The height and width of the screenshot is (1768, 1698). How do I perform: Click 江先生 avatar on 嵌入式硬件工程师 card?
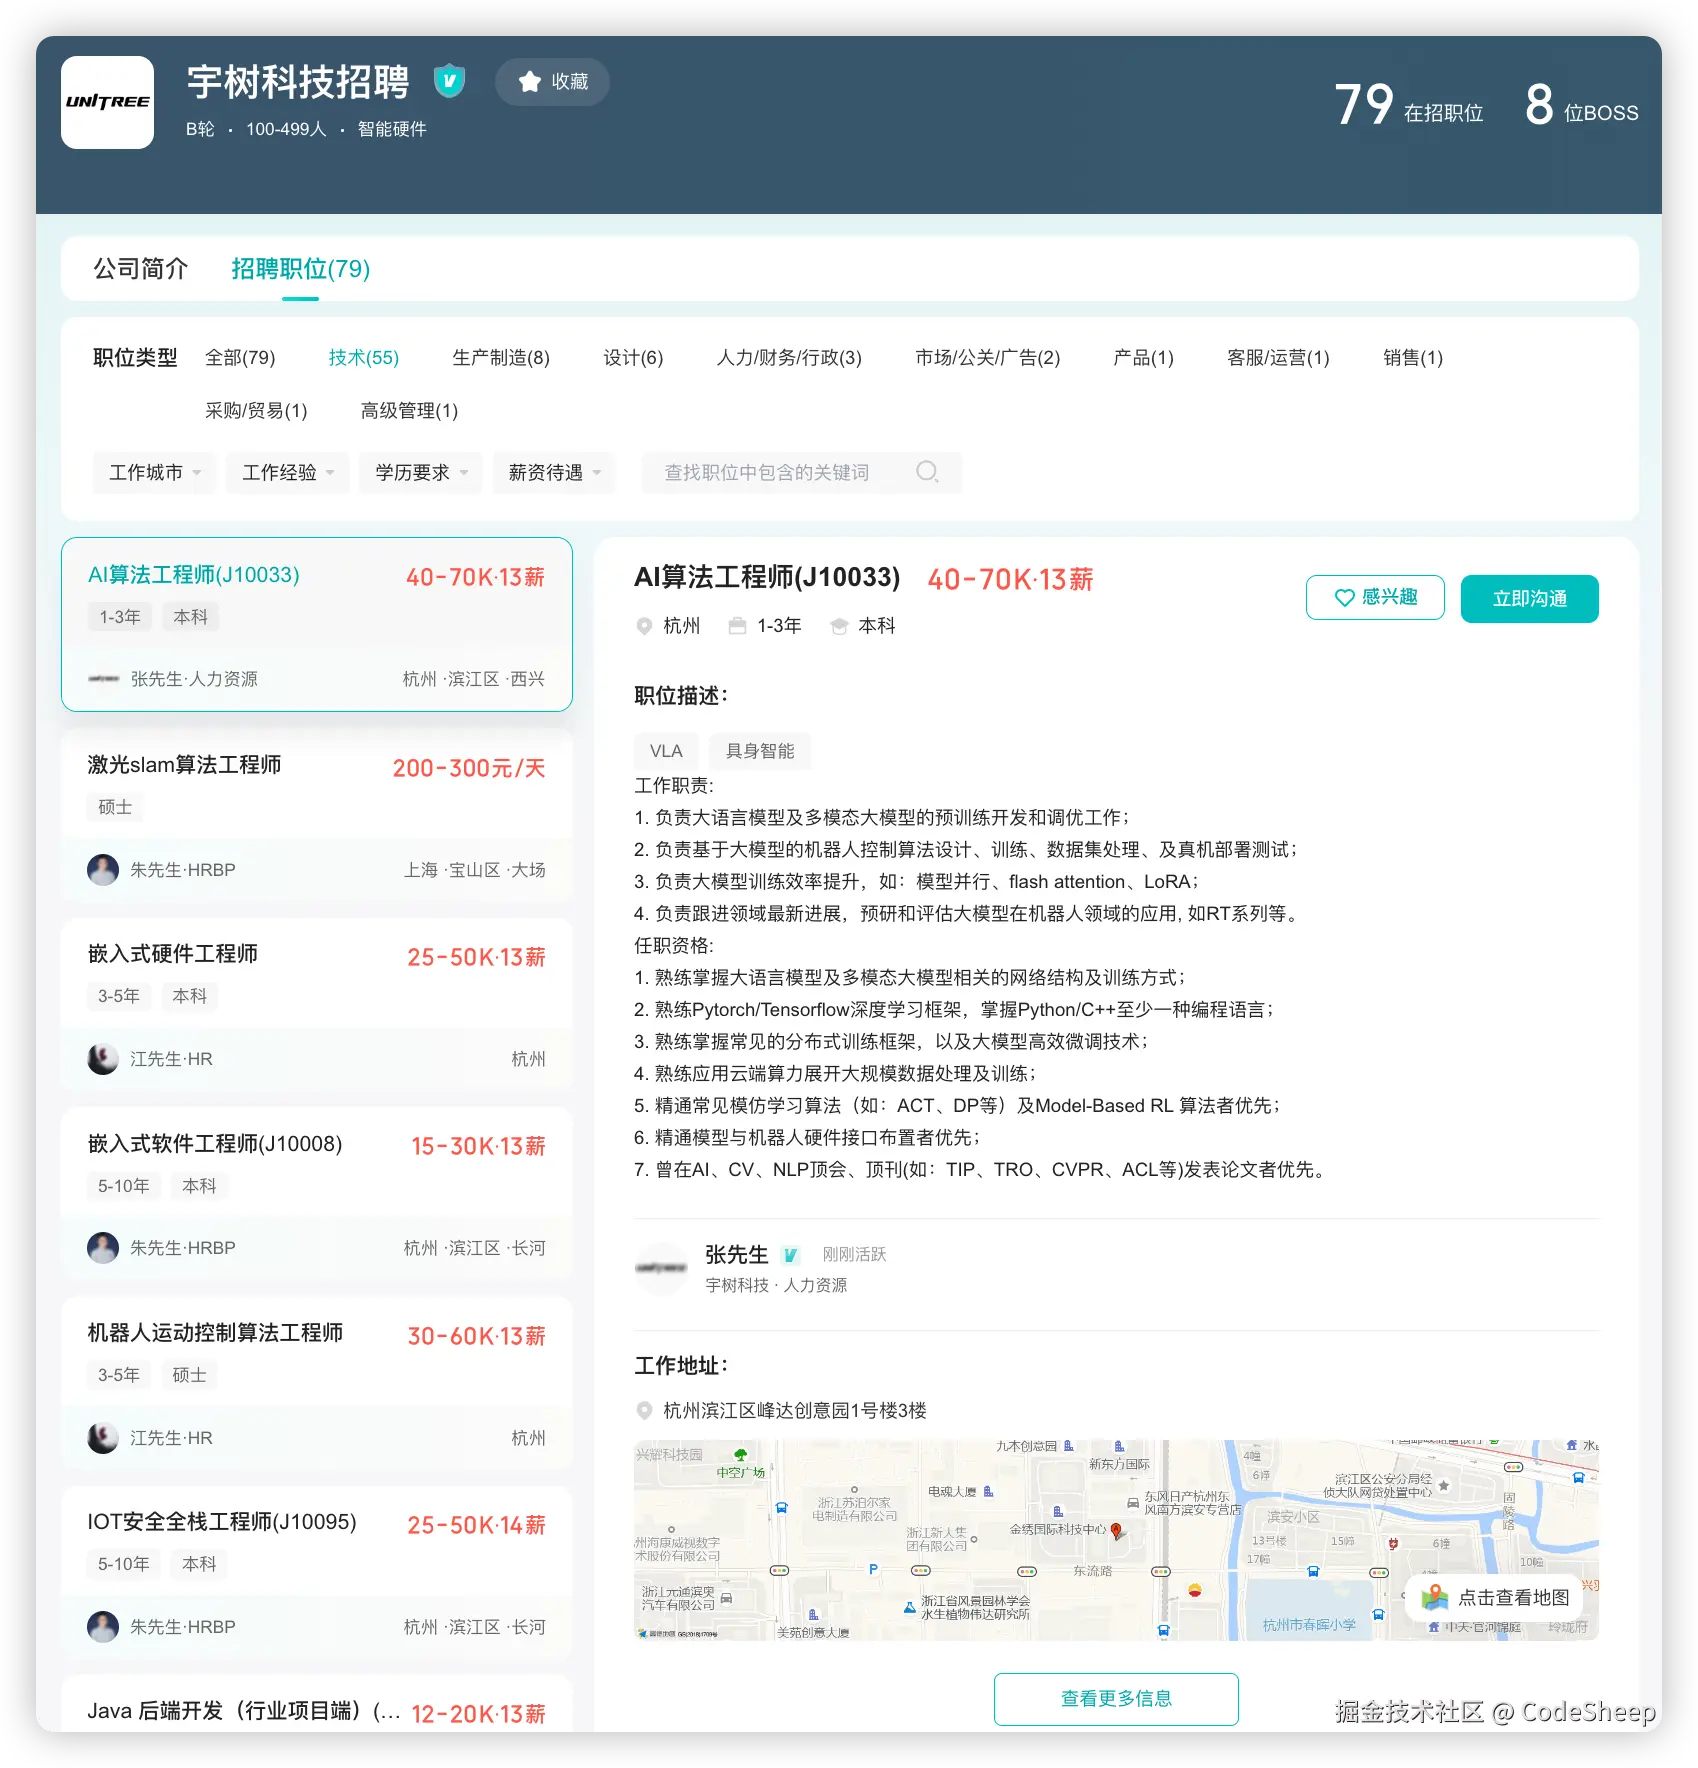[103, 1059]
